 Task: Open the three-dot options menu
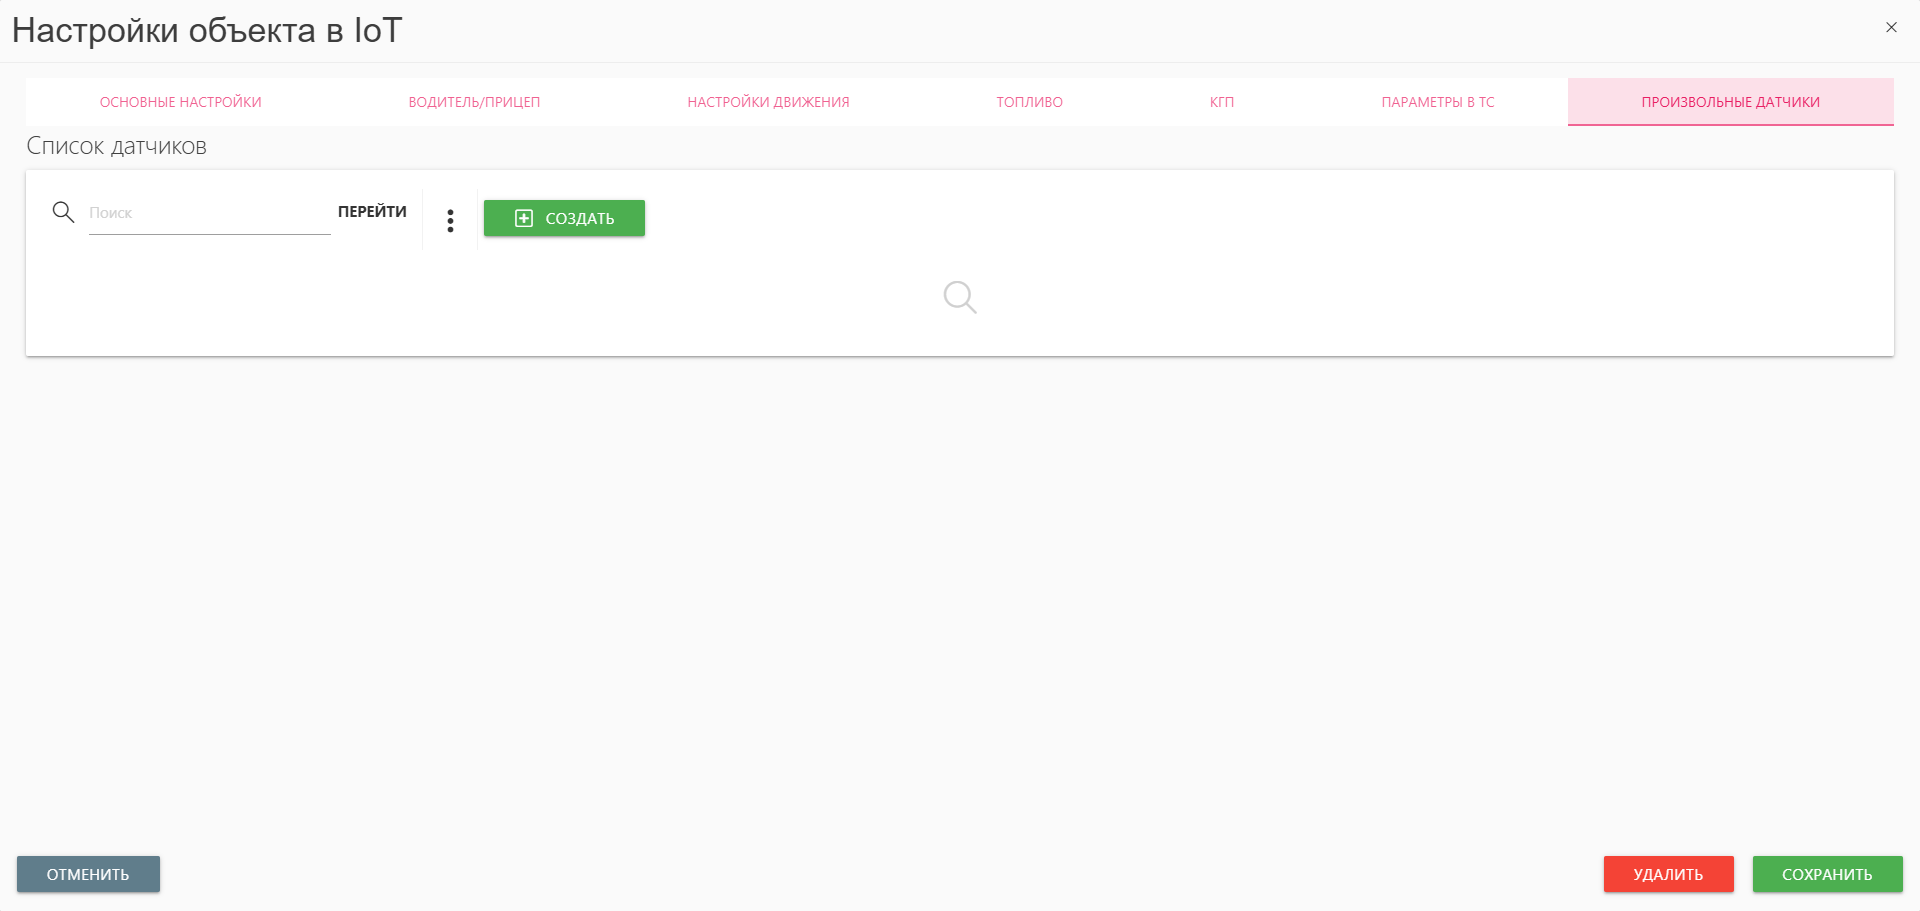(x=450, y=220)
